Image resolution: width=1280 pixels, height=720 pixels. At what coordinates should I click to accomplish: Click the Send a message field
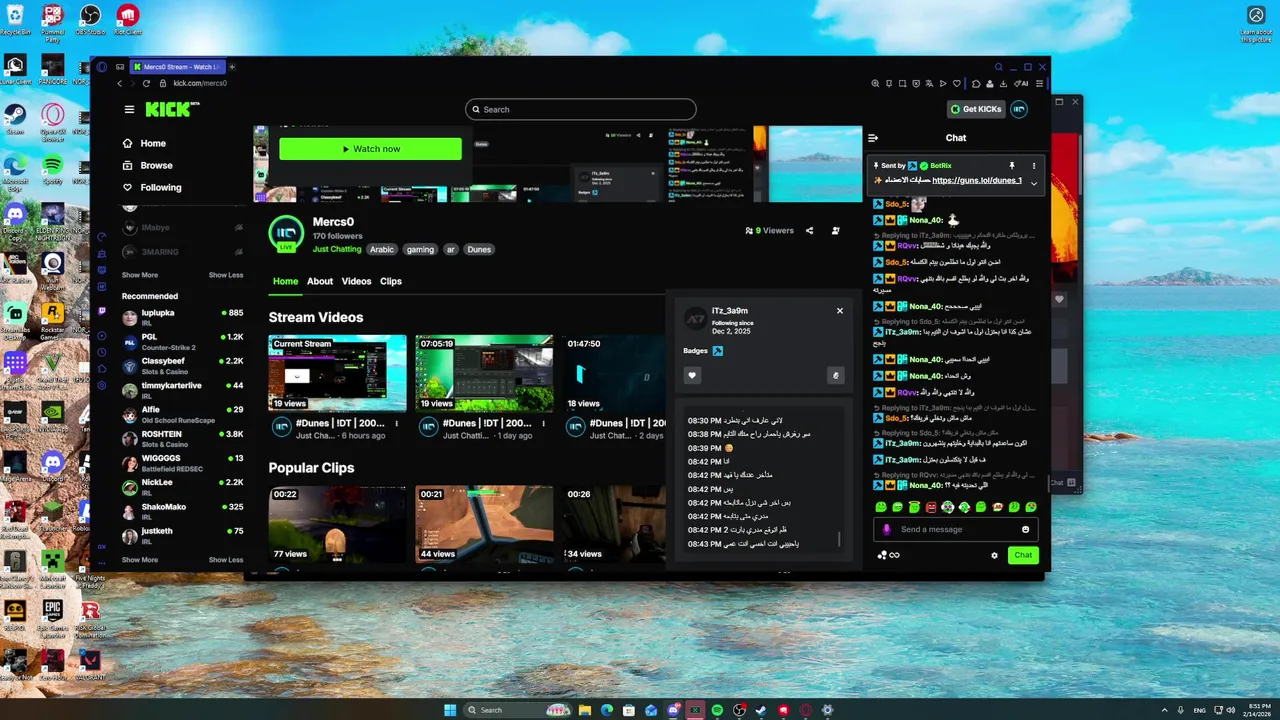pos(955,529)
